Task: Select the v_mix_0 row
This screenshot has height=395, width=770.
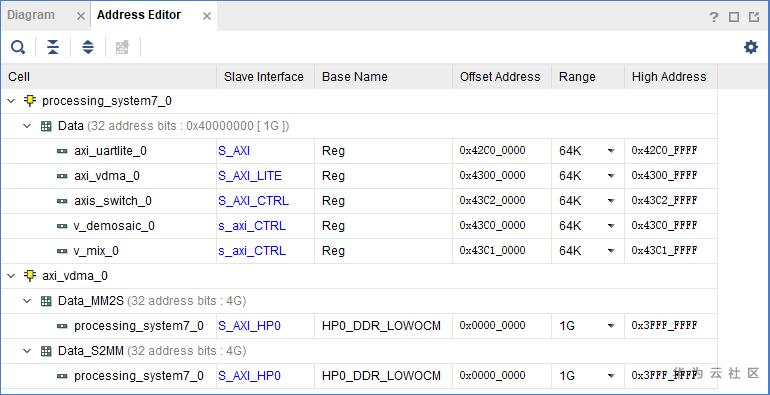Action: [x=359, y=251]
